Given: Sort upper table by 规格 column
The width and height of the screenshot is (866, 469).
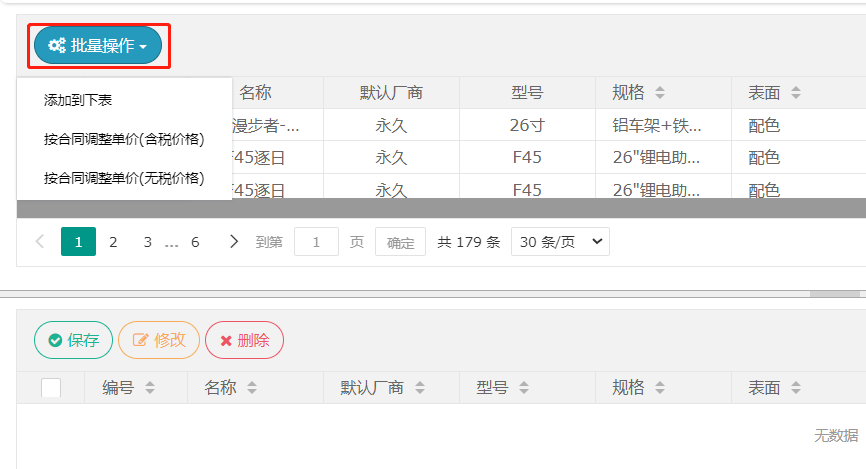Looking at the screenshot, I should 660,93.
